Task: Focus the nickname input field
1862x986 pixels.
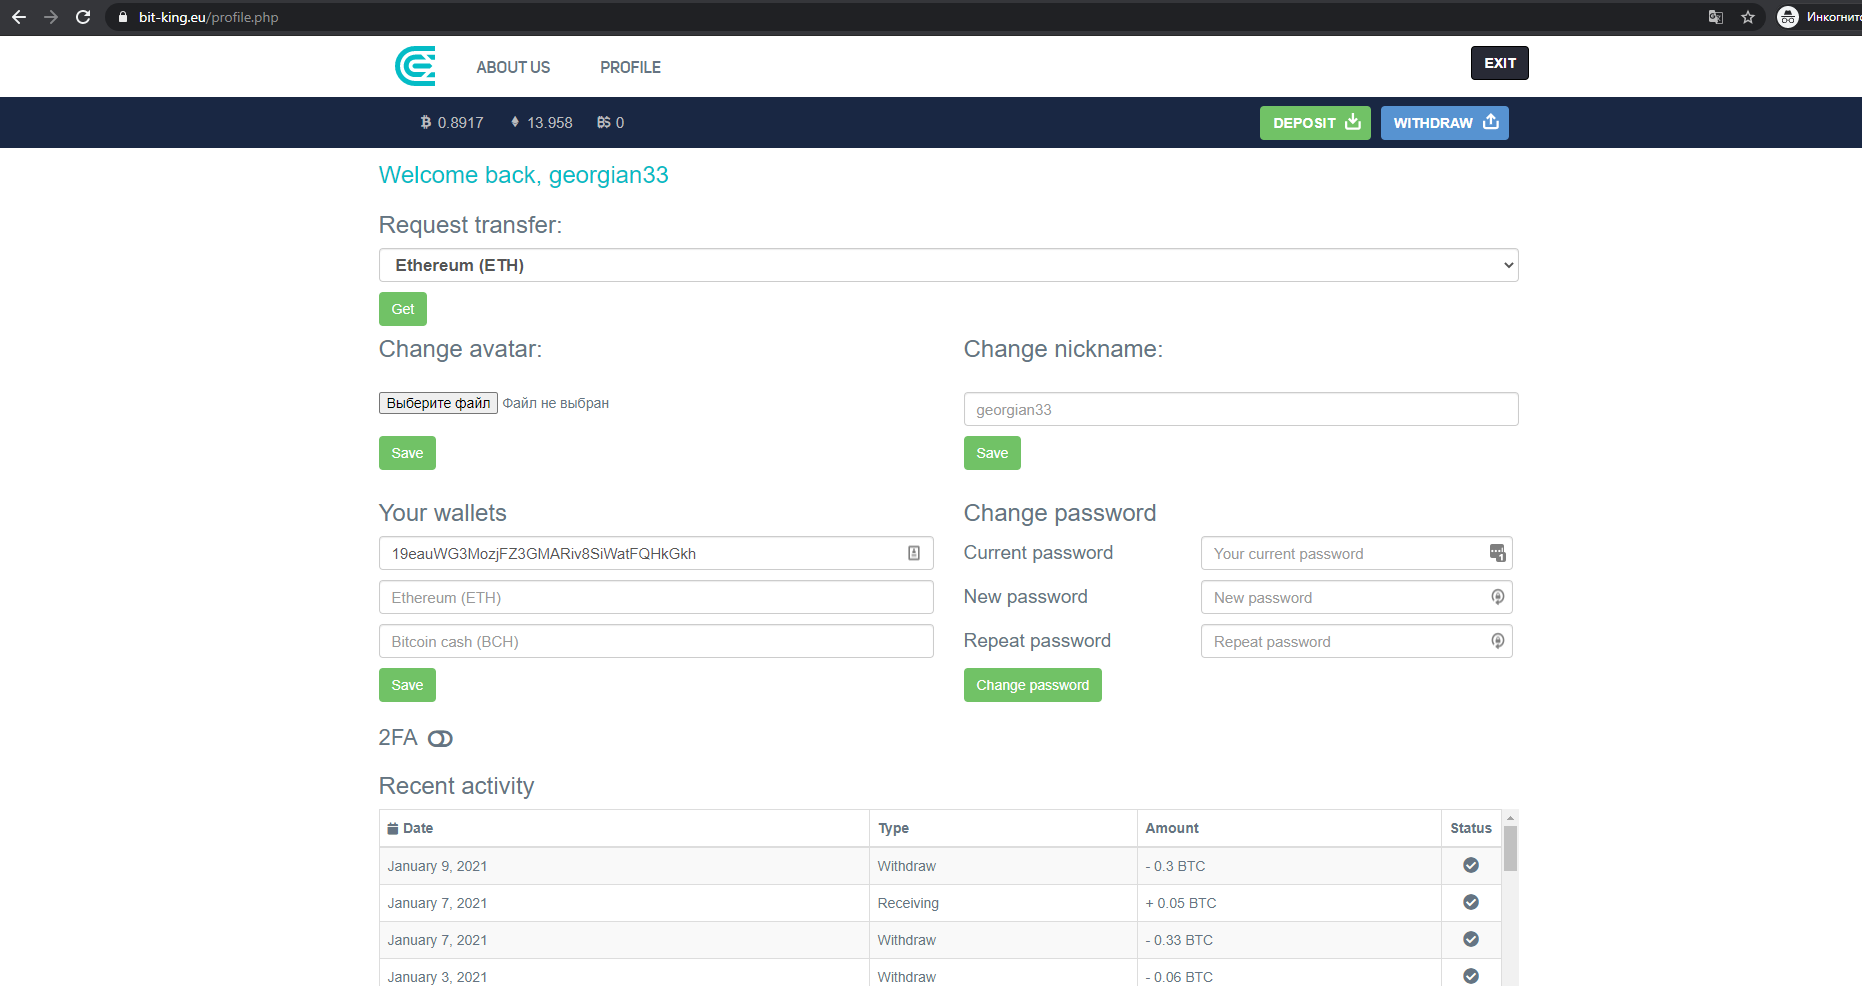Action: tap(1241, 409)
